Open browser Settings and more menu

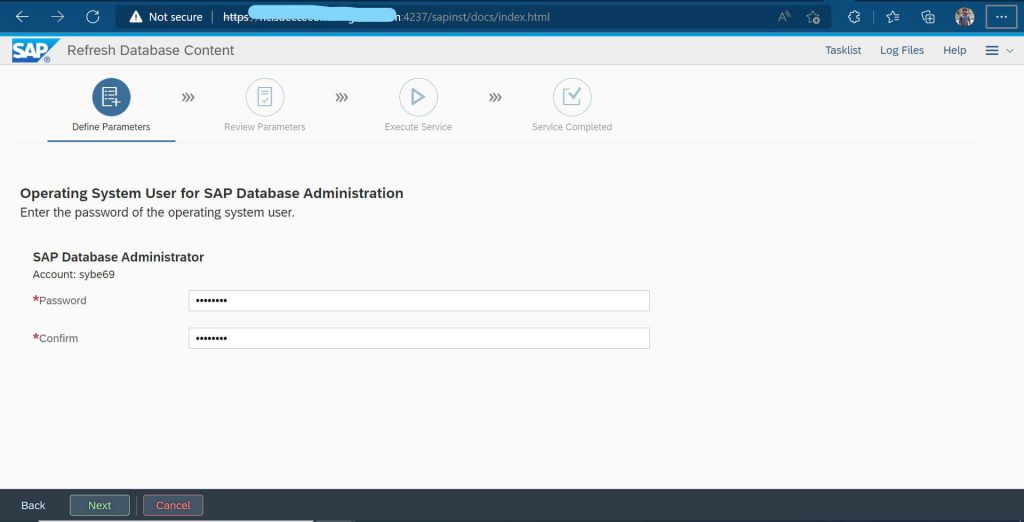pos(1001,17)
